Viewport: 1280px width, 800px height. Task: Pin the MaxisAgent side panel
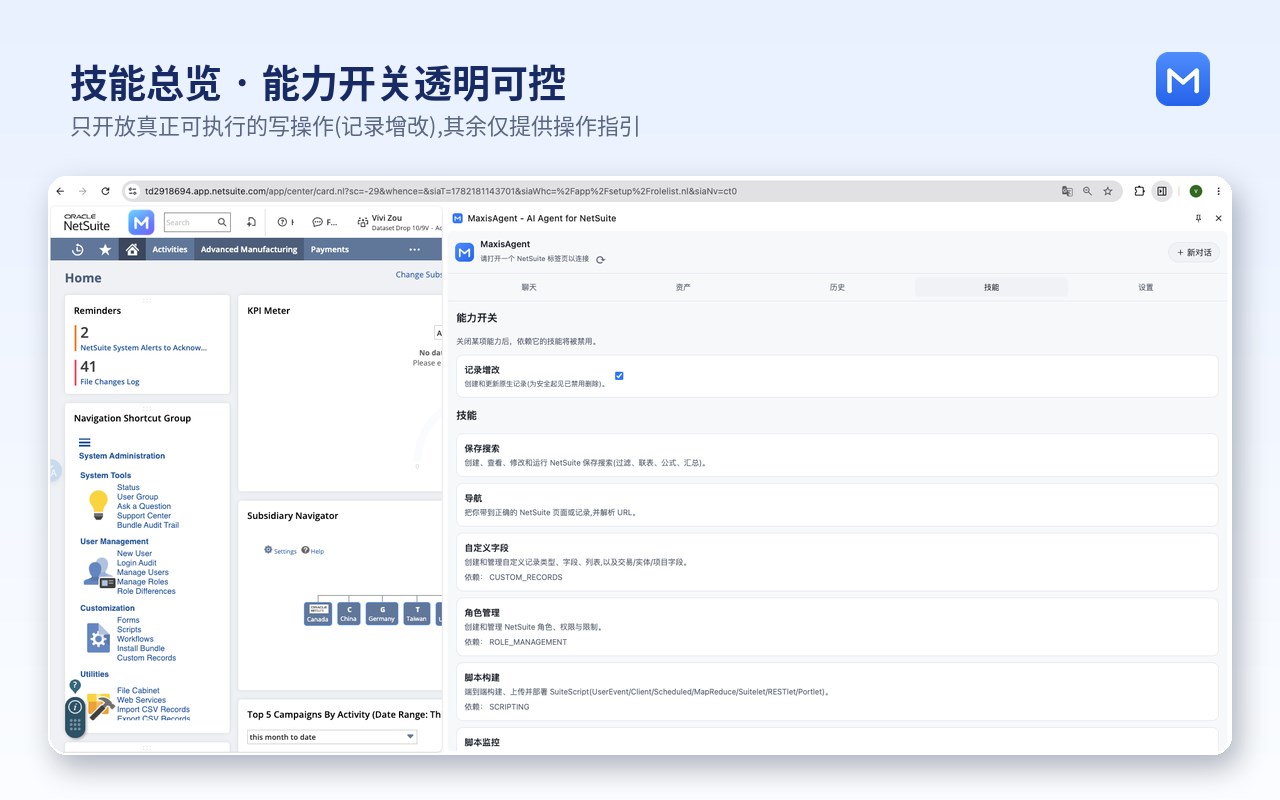(1198, 218)
